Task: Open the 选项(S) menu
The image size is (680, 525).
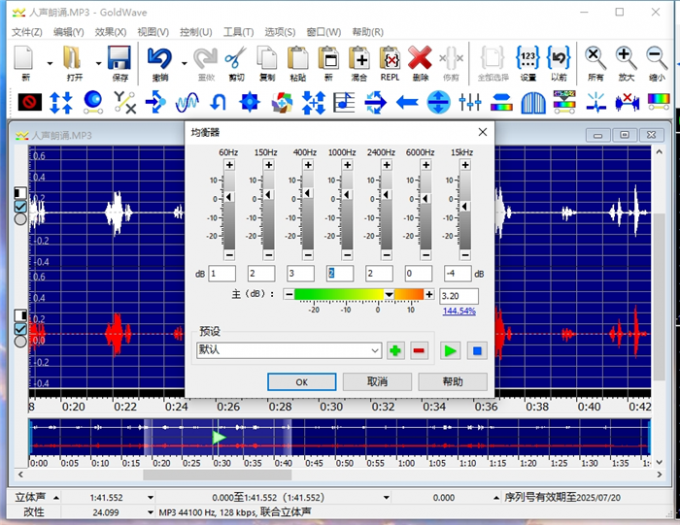Action: (x=280, y=32)
